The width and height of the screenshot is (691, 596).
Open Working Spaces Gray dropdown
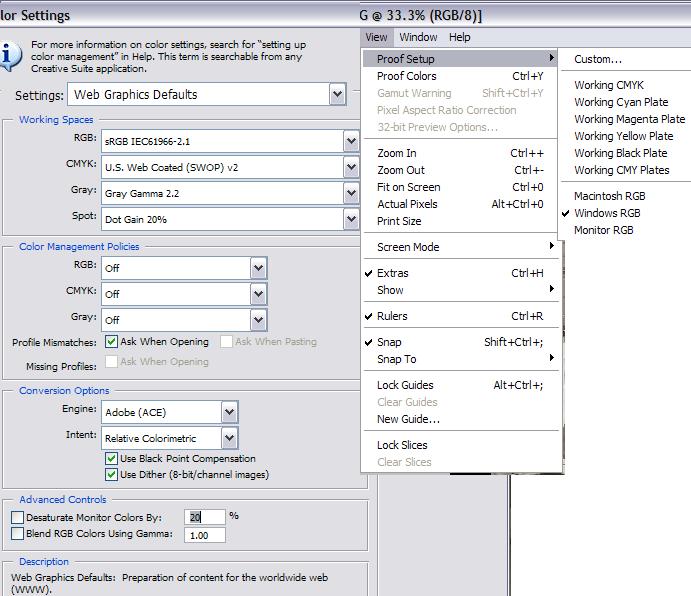[230, 193]
